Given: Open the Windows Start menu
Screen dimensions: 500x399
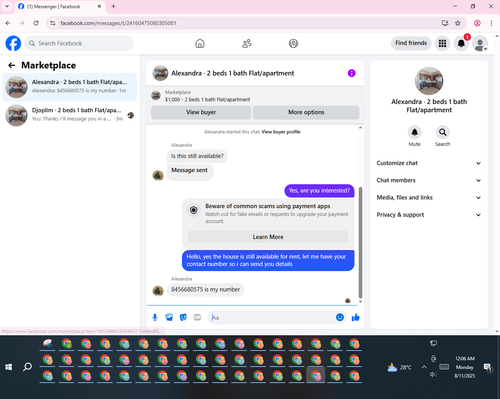Looking at the screenshot, I should pyautogui.click(x=9, y=367).
